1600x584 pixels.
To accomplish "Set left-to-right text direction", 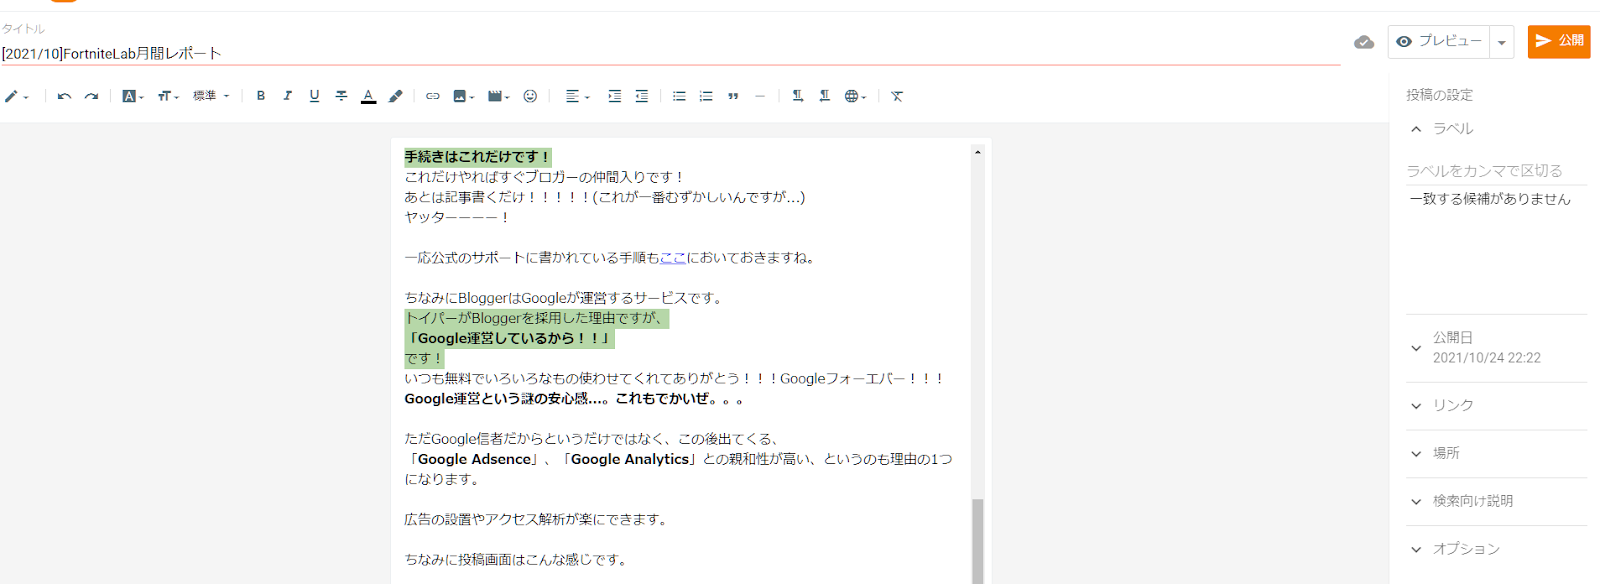I will (x=797, y=96).
